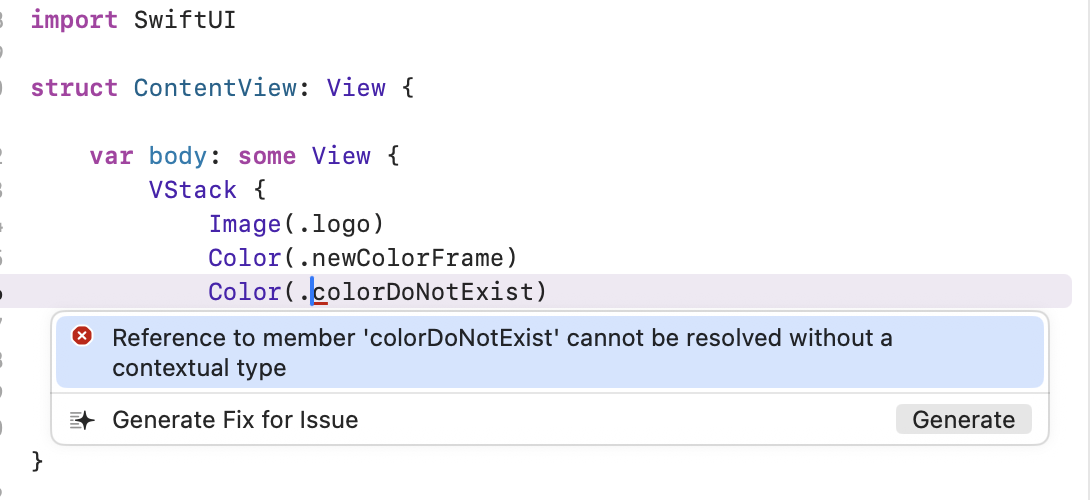
Task: Click the VStack keyword
Action: [193, 189]
